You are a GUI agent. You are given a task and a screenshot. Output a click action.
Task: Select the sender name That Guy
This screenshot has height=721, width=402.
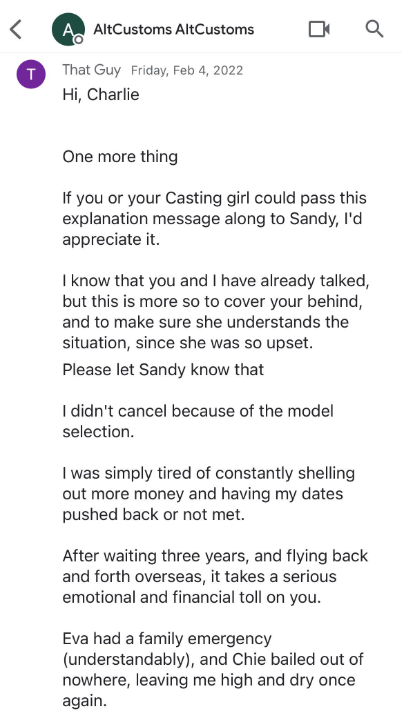point(92,70)
